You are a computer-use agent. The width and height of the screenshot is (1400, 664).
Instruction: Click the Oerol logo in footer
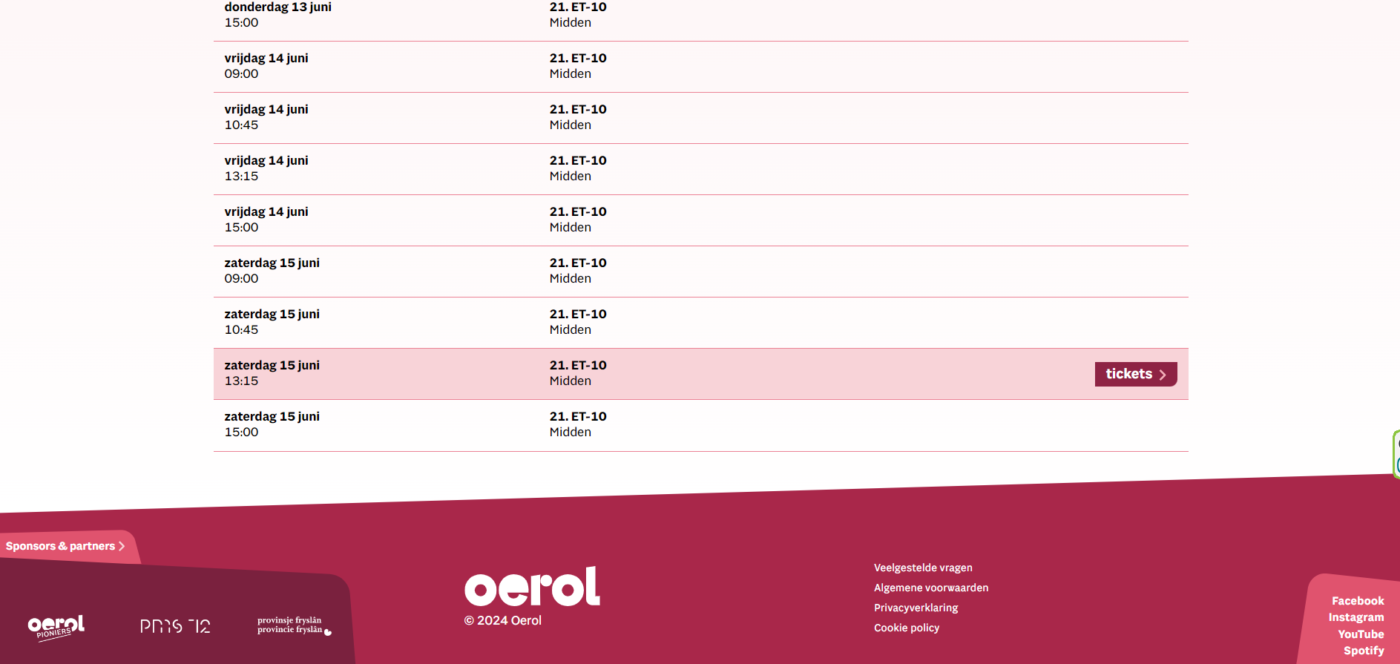click(x=532, y=587)
